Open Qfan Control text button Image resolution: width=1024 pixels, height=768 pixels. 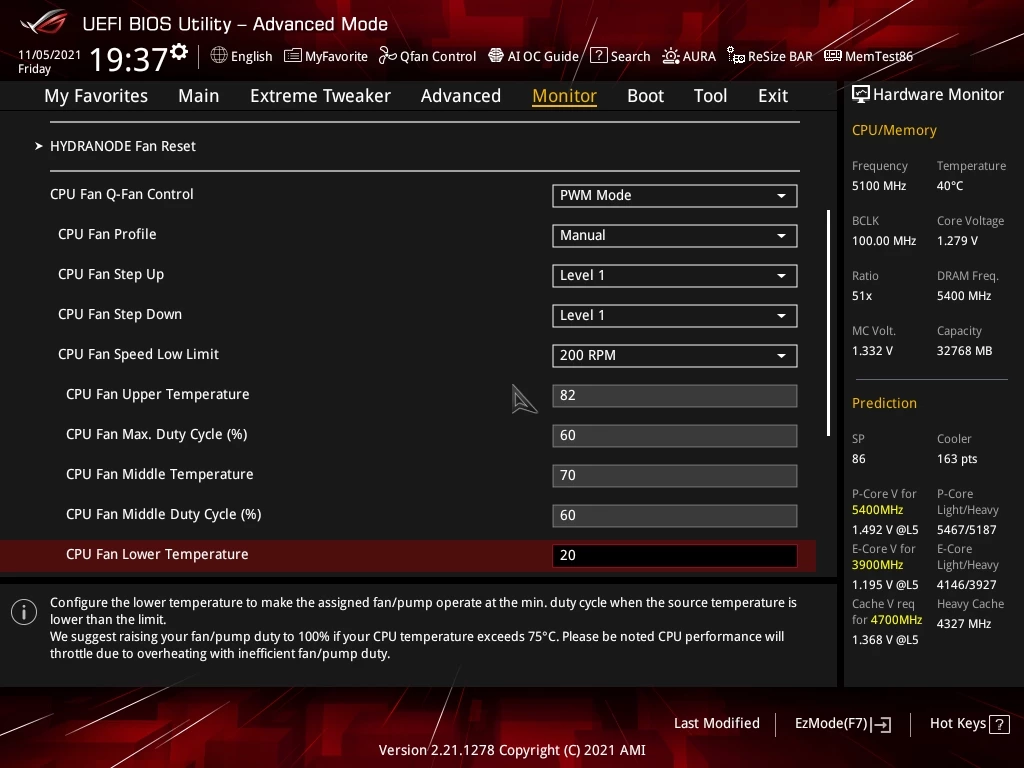pos(438,56)
